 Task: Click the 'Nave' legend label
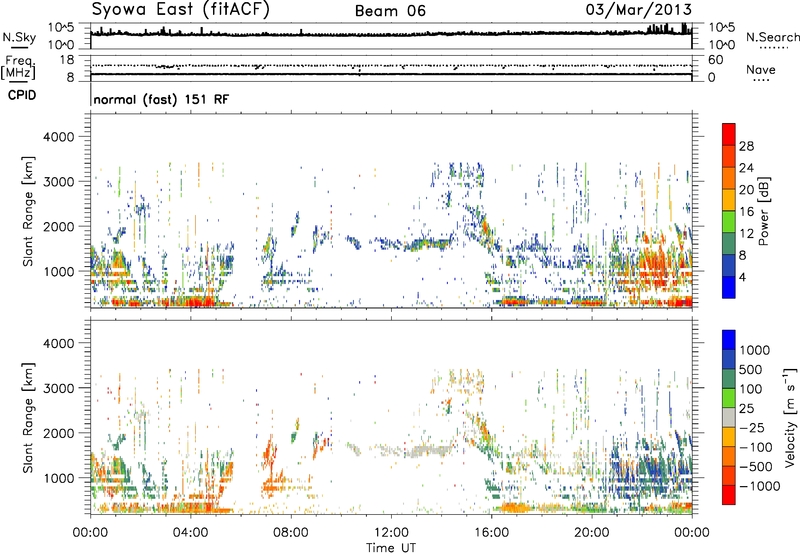pos(761,69)
